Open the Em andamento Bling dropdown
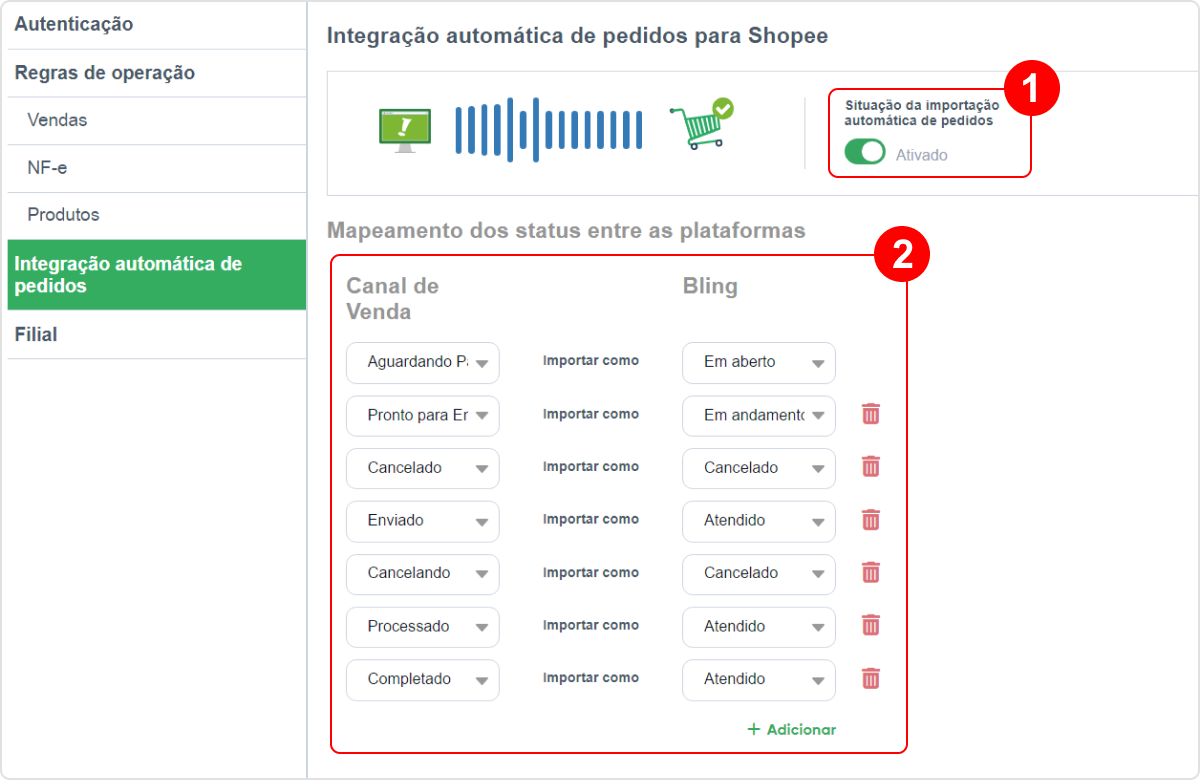 tap(759, 415)
